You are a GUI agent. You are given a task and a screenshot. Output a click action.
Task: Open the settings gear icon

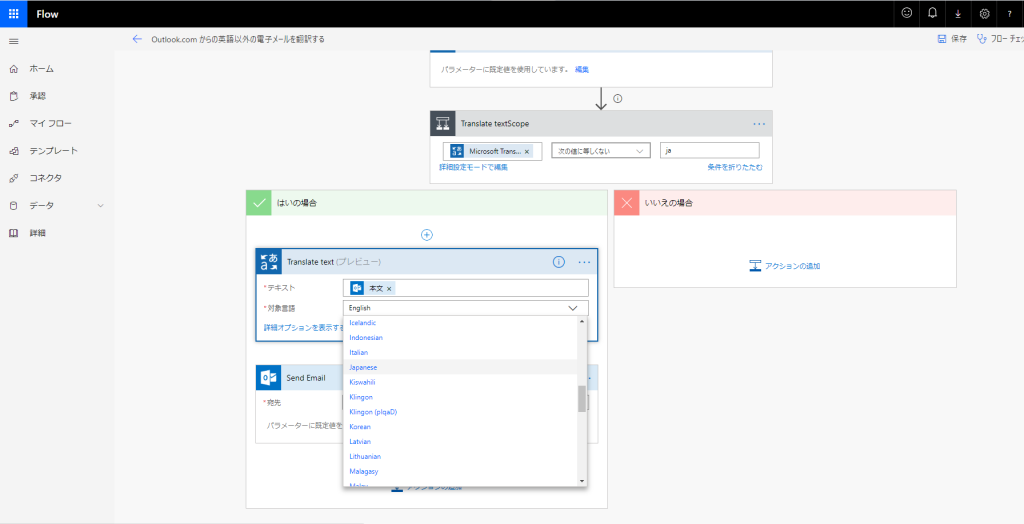tap(984, 14)
